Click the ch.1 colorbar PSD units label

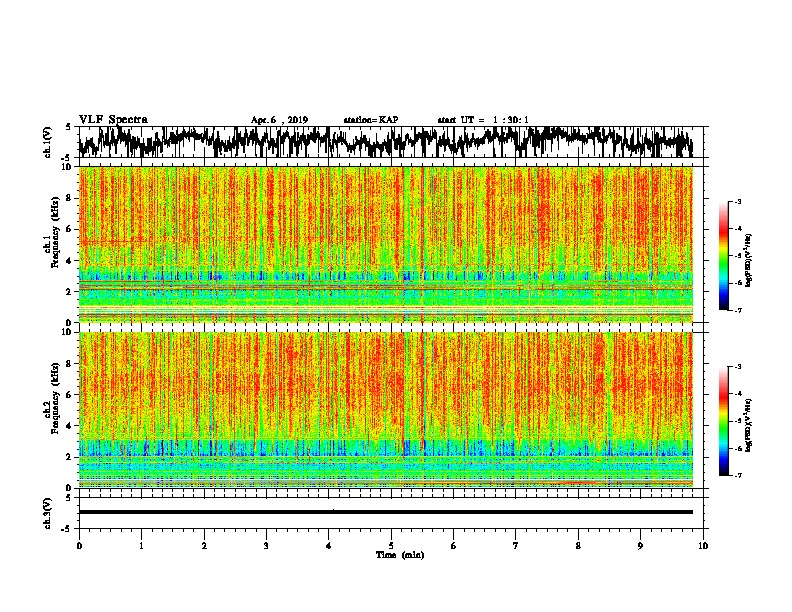[749, 260]
